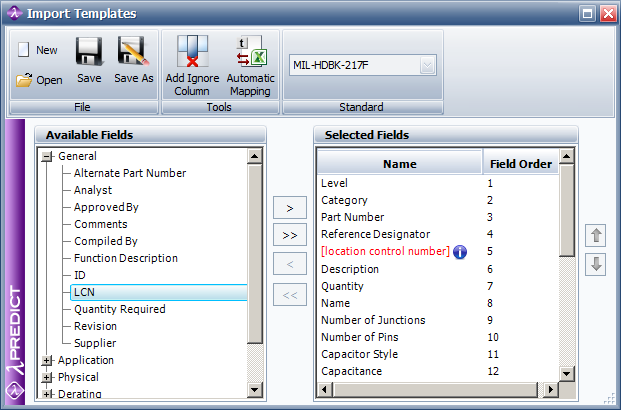Image resolution: width=621 pixels, height=410 pixels.
Task: Click the blue info icon beside location control number
Action: [x=460, y=252]
